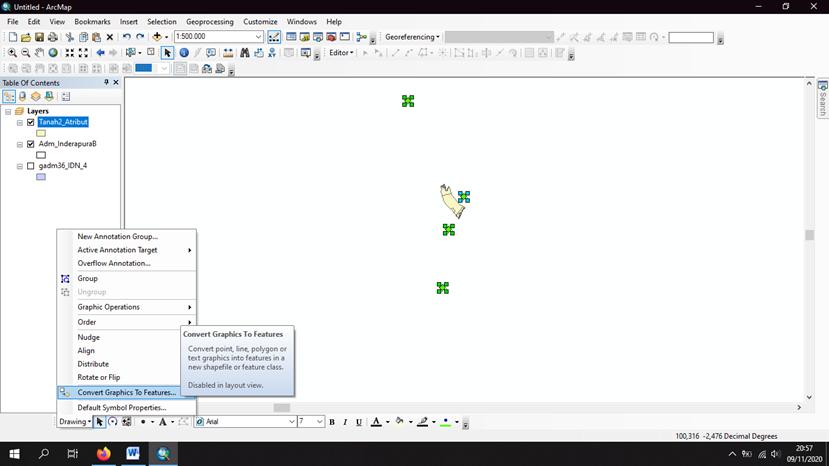This screenshot has width=829, height=466.
Task: Open the map scale dropdown
Action: click(258, 37)
